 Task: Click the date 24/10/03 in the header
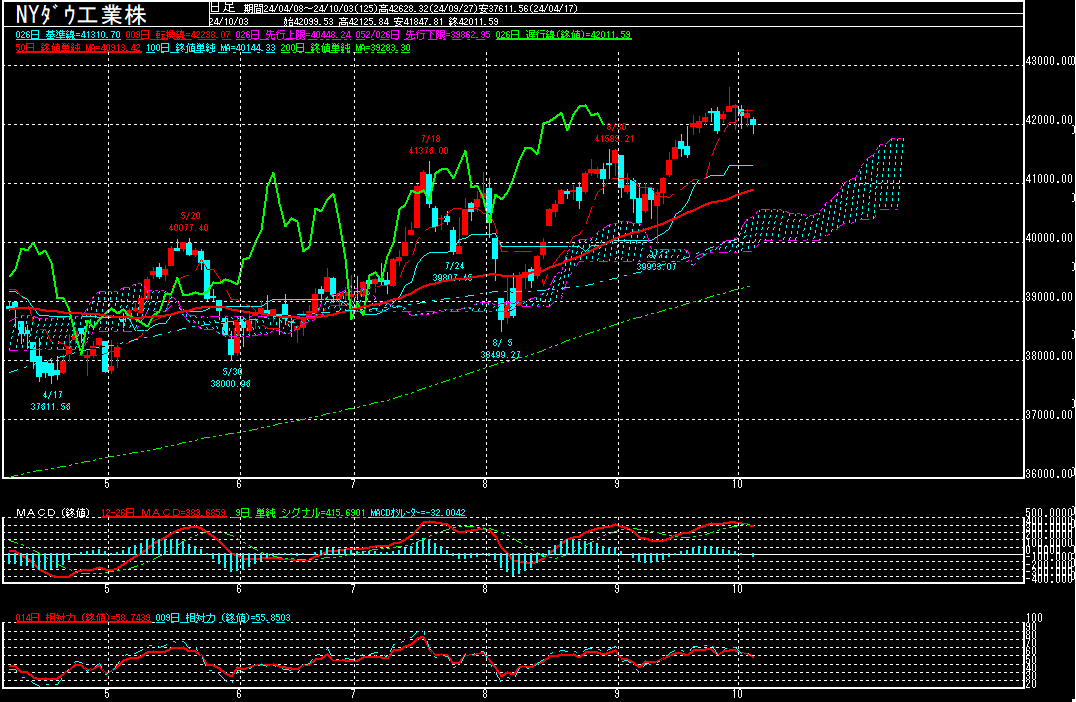(x=229, y=21)
